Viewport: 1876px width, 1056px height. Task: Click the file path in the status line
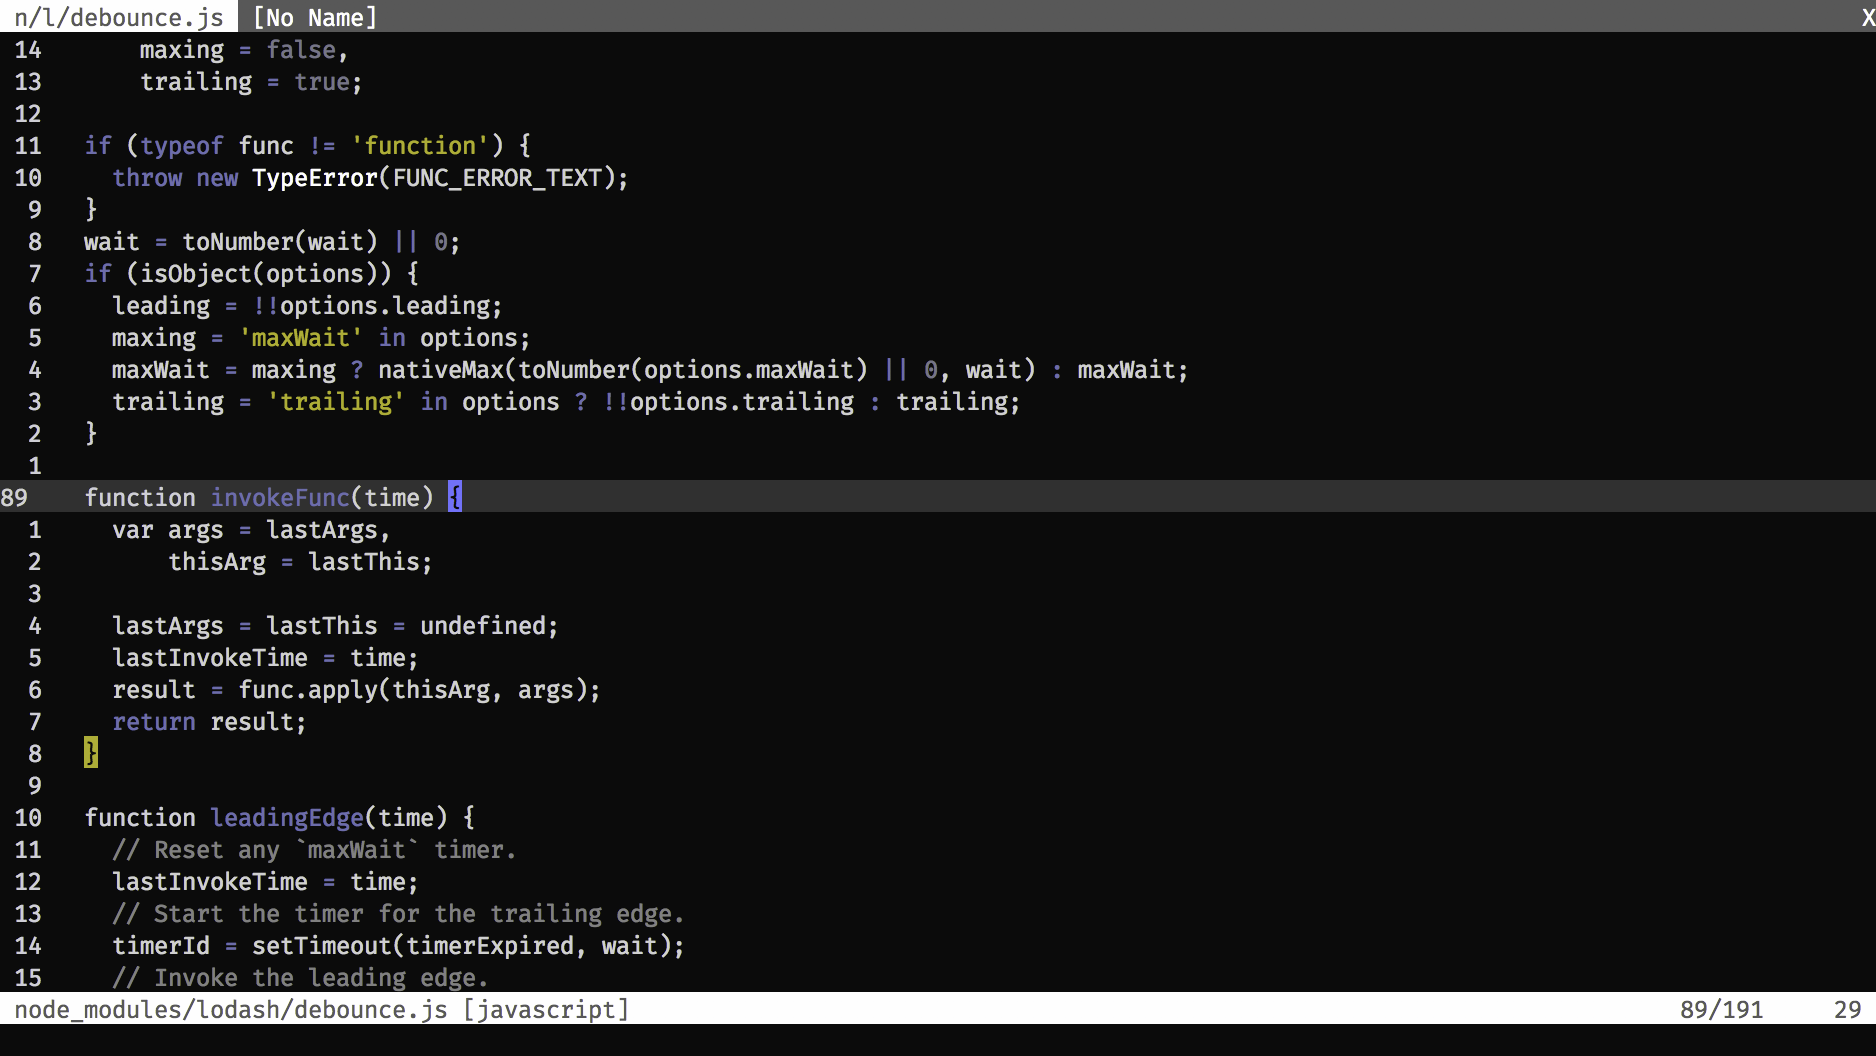231,1009
